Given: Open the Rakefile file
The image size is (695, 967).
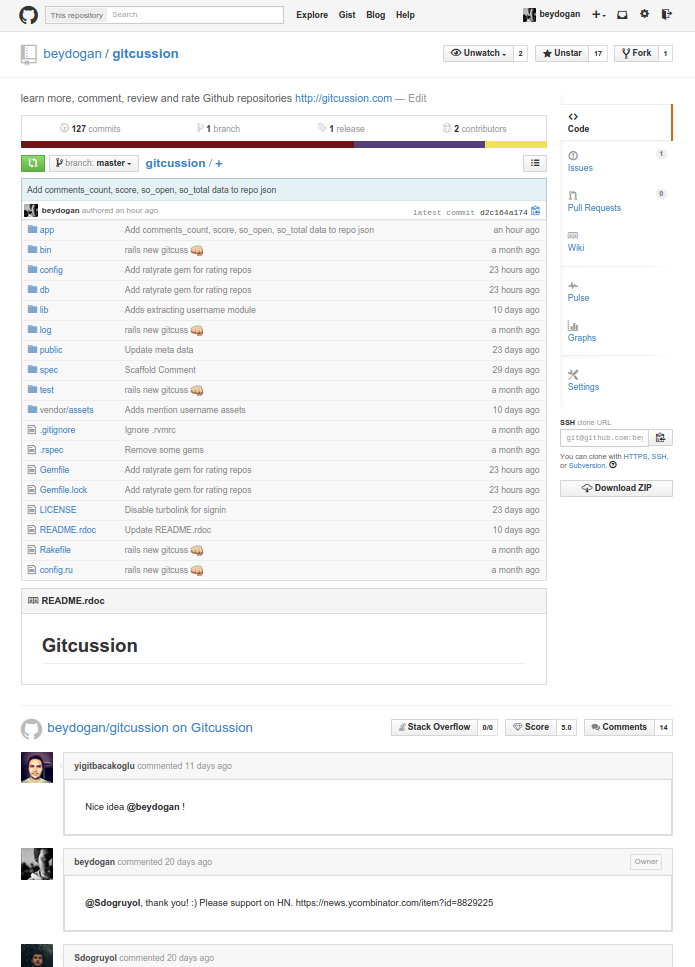Looking at the screenshot, I should click(x=56, y=550).
